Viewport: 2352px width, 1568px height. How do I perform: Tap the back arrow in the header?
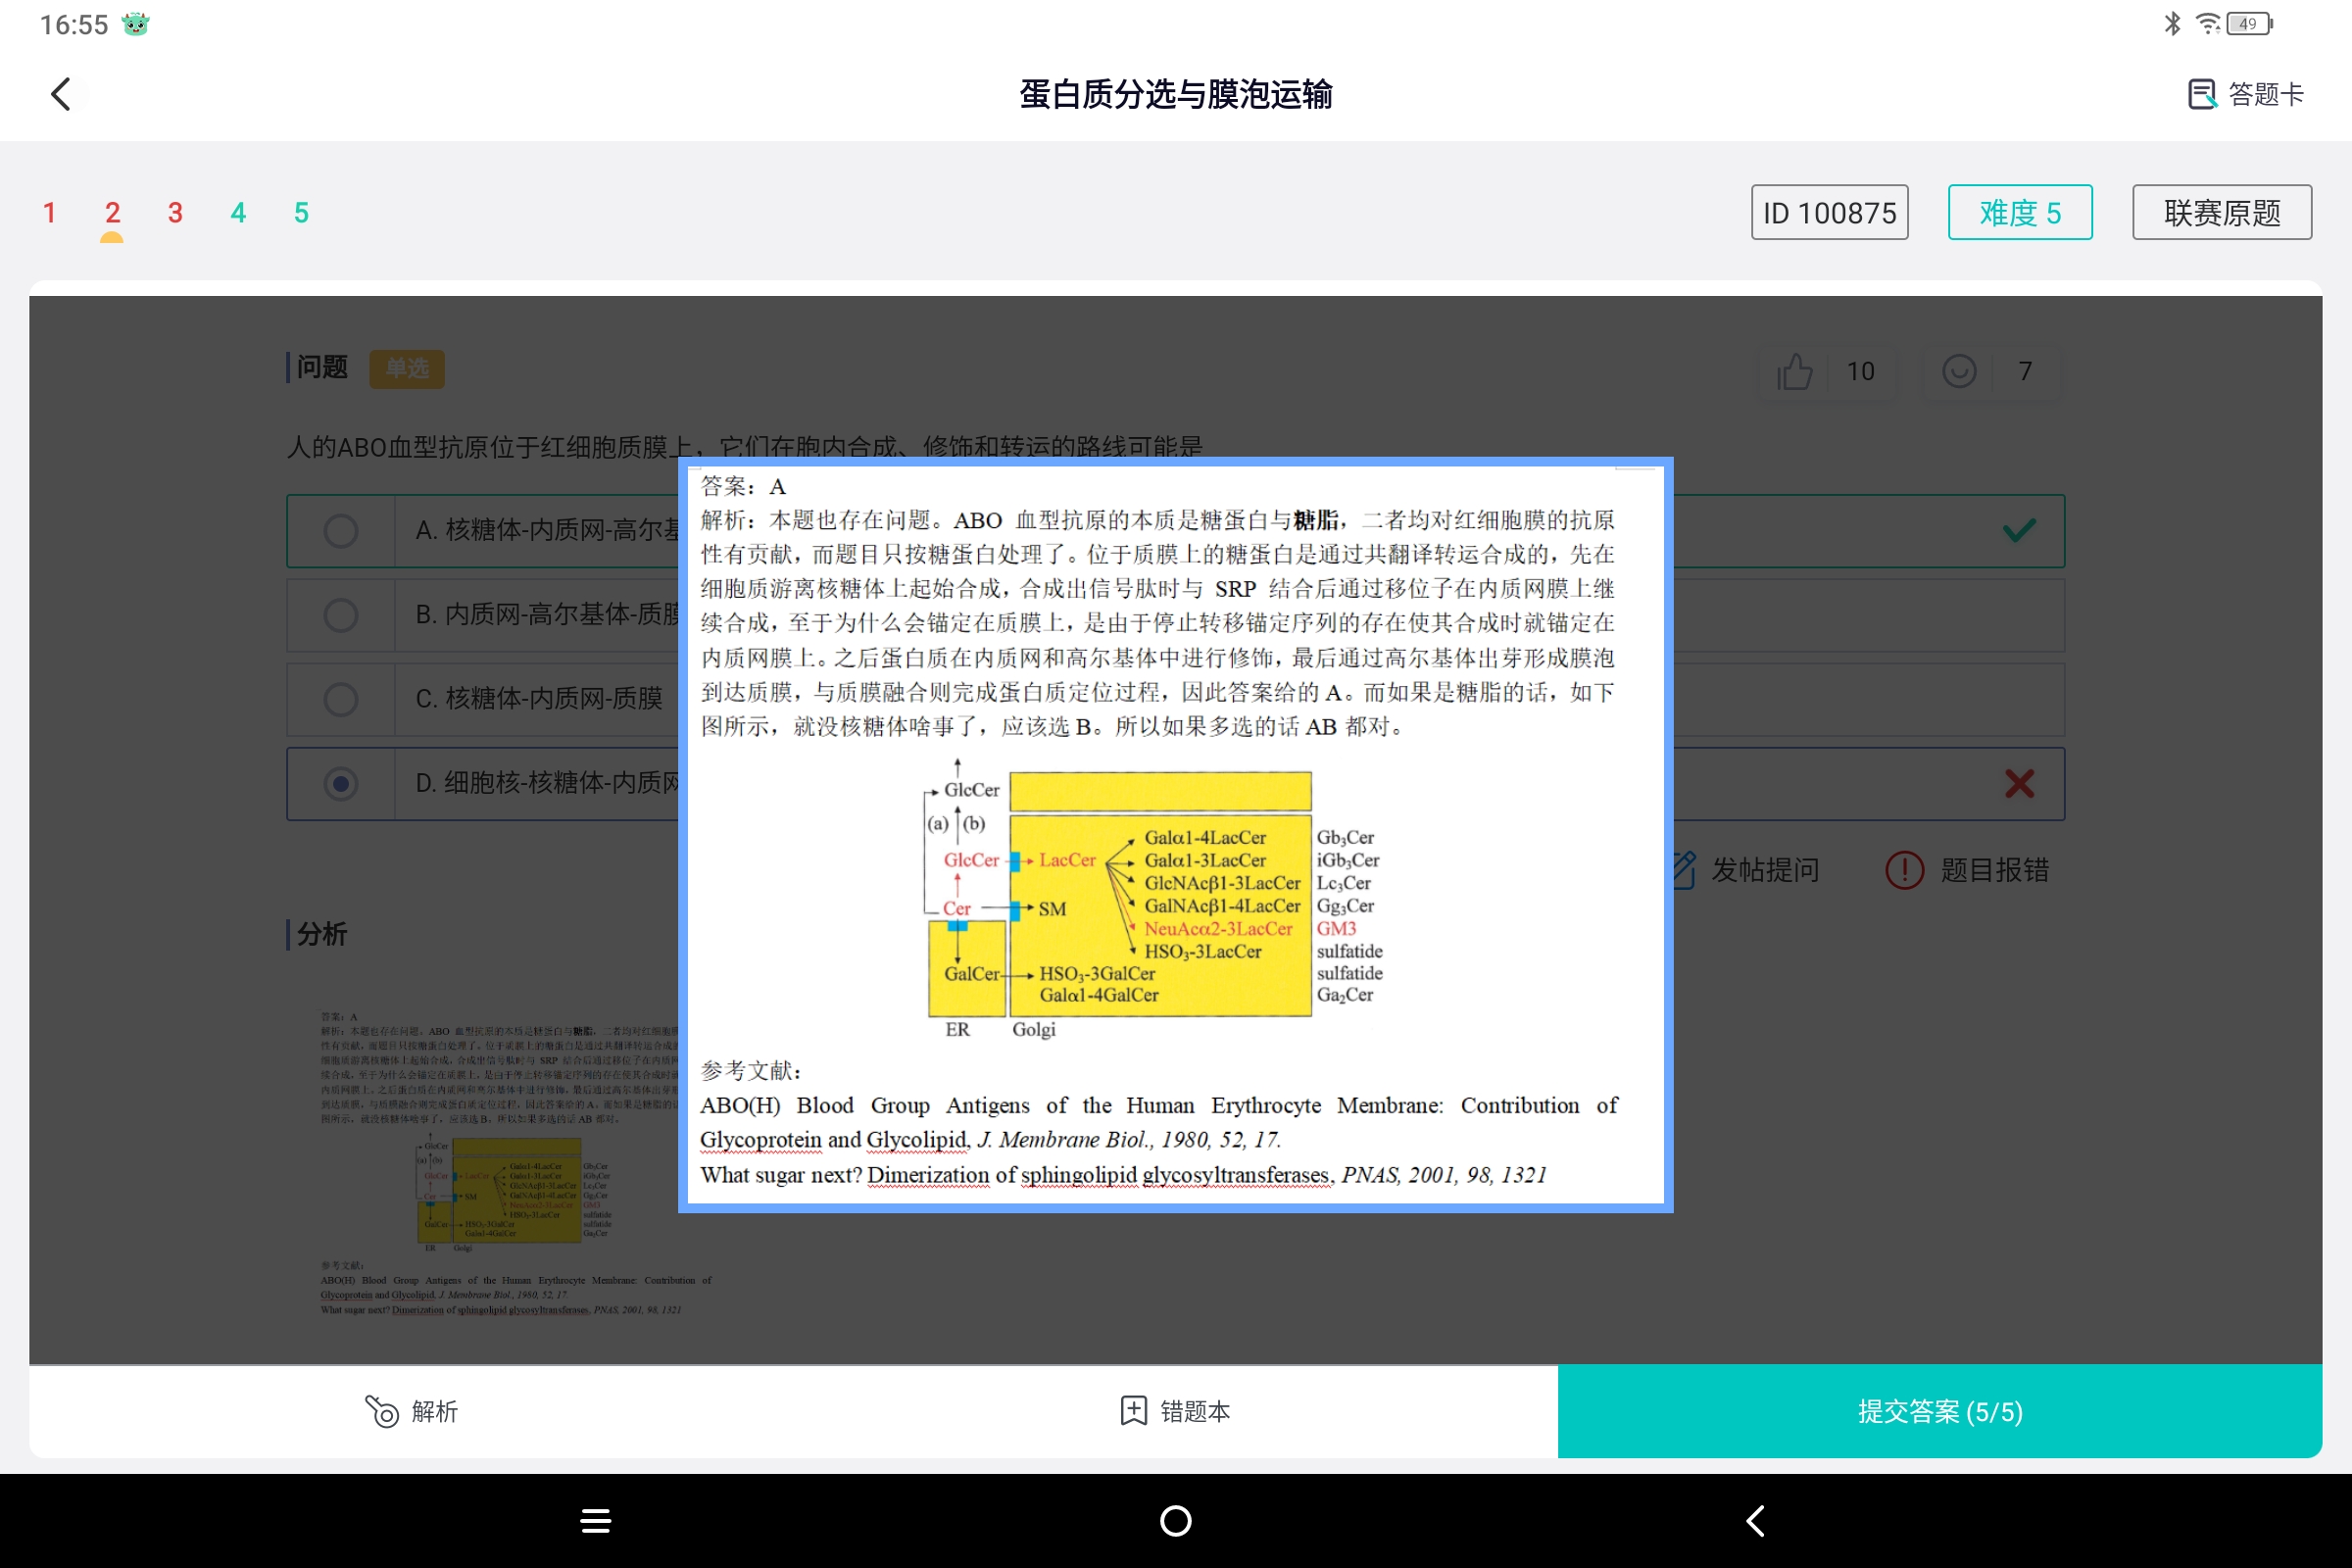(x=61, y=94)
